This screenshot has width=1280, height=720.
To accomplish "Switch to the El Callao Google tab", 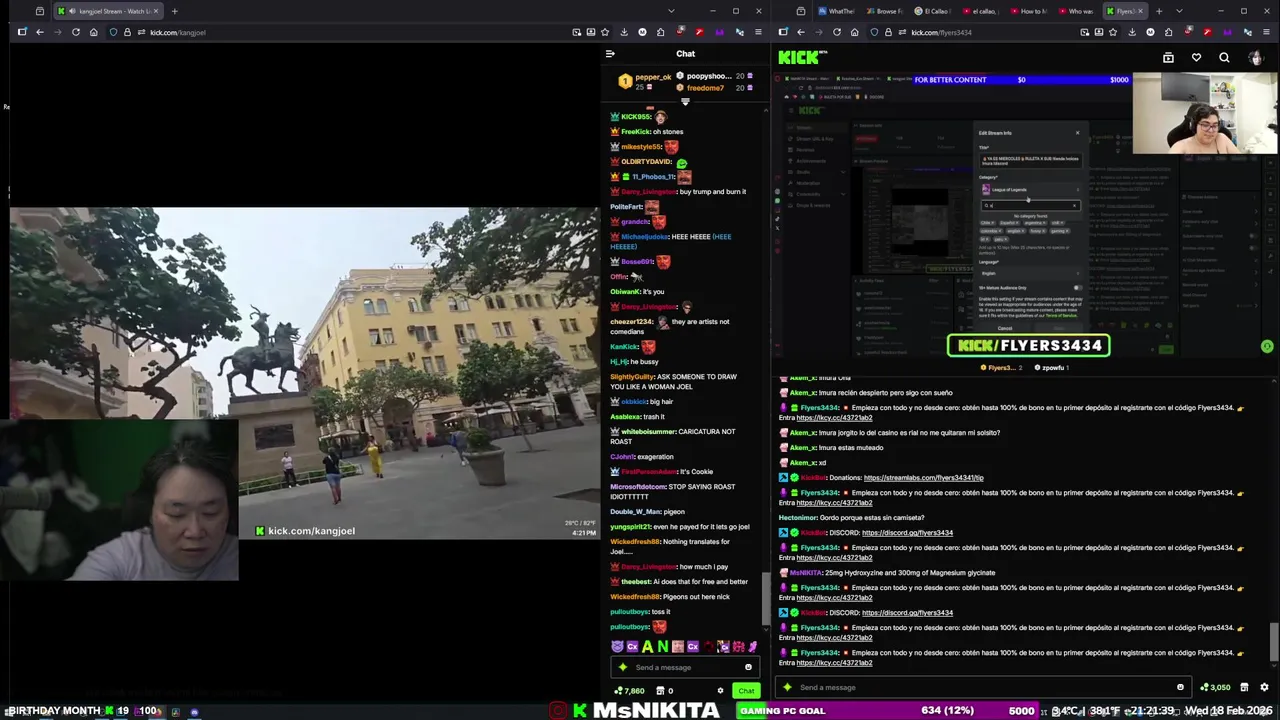I will coord(932,11).
